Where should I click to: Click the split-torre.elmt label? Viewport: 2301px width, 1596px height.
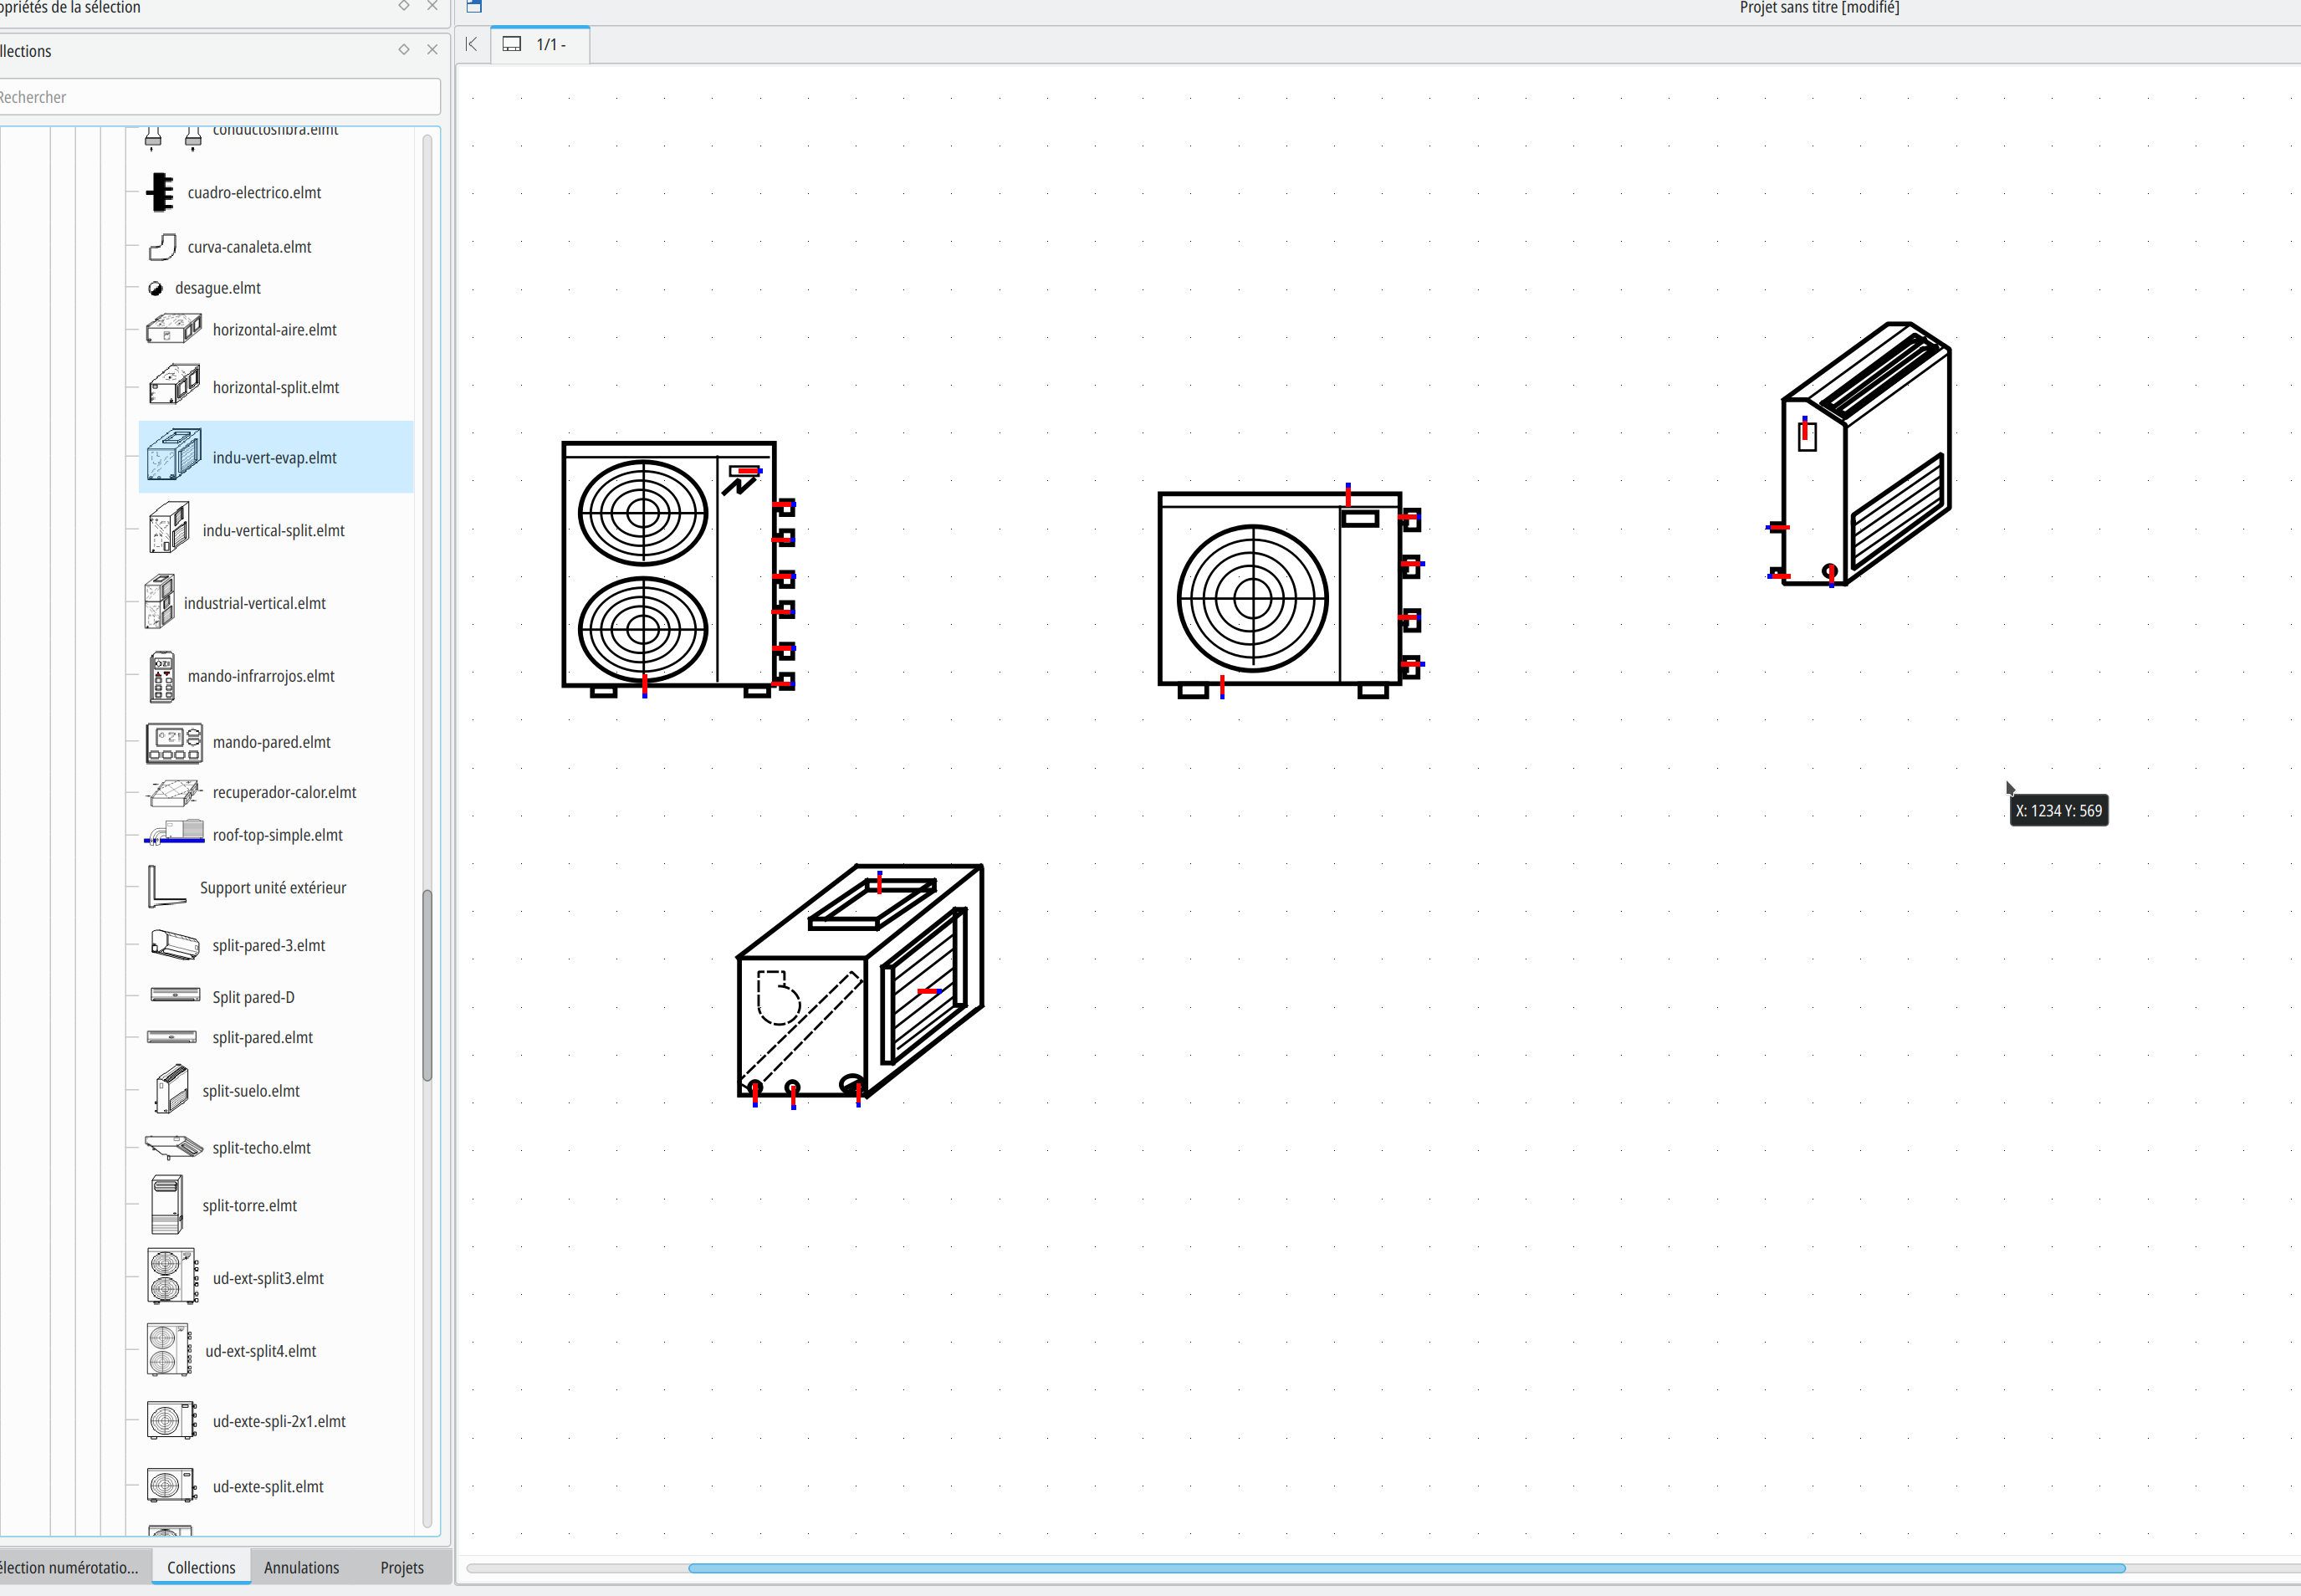pos(250,1205)
